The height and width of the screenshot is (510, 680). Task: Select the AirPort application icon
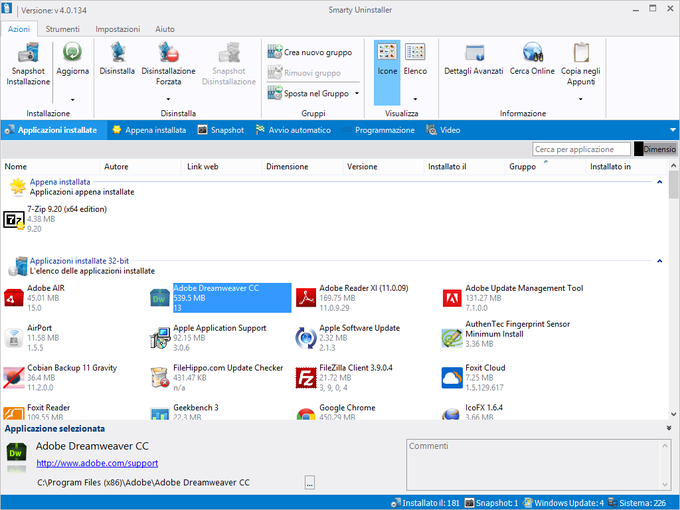pos(13,338)
